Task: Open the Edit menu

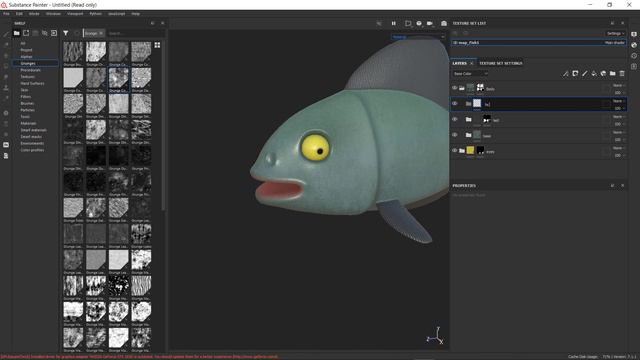Action: 19,13
